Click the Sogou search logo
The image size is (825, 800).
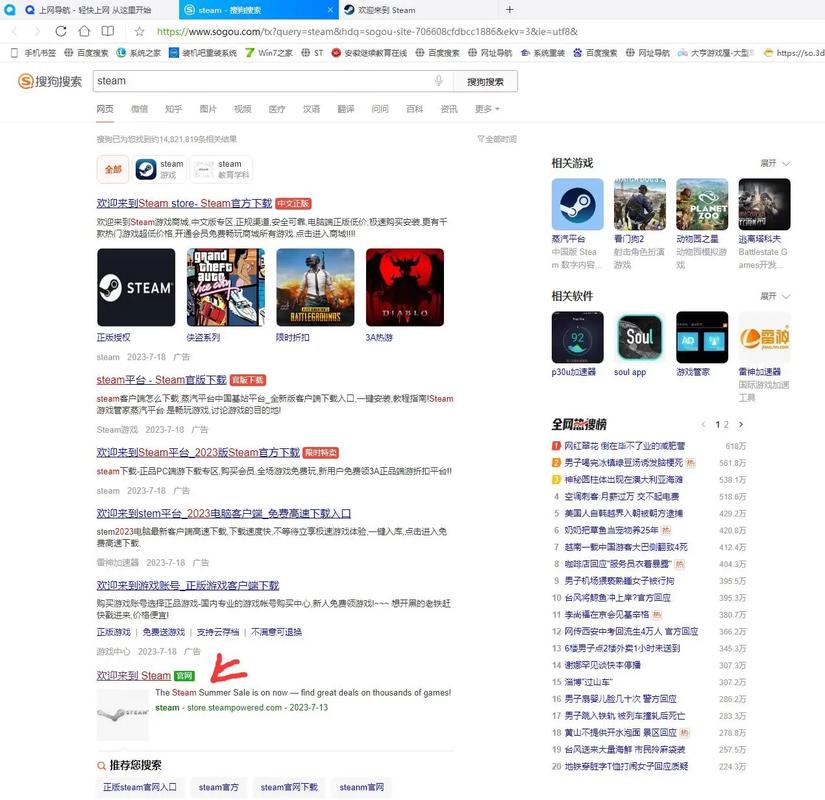[50, 81]
